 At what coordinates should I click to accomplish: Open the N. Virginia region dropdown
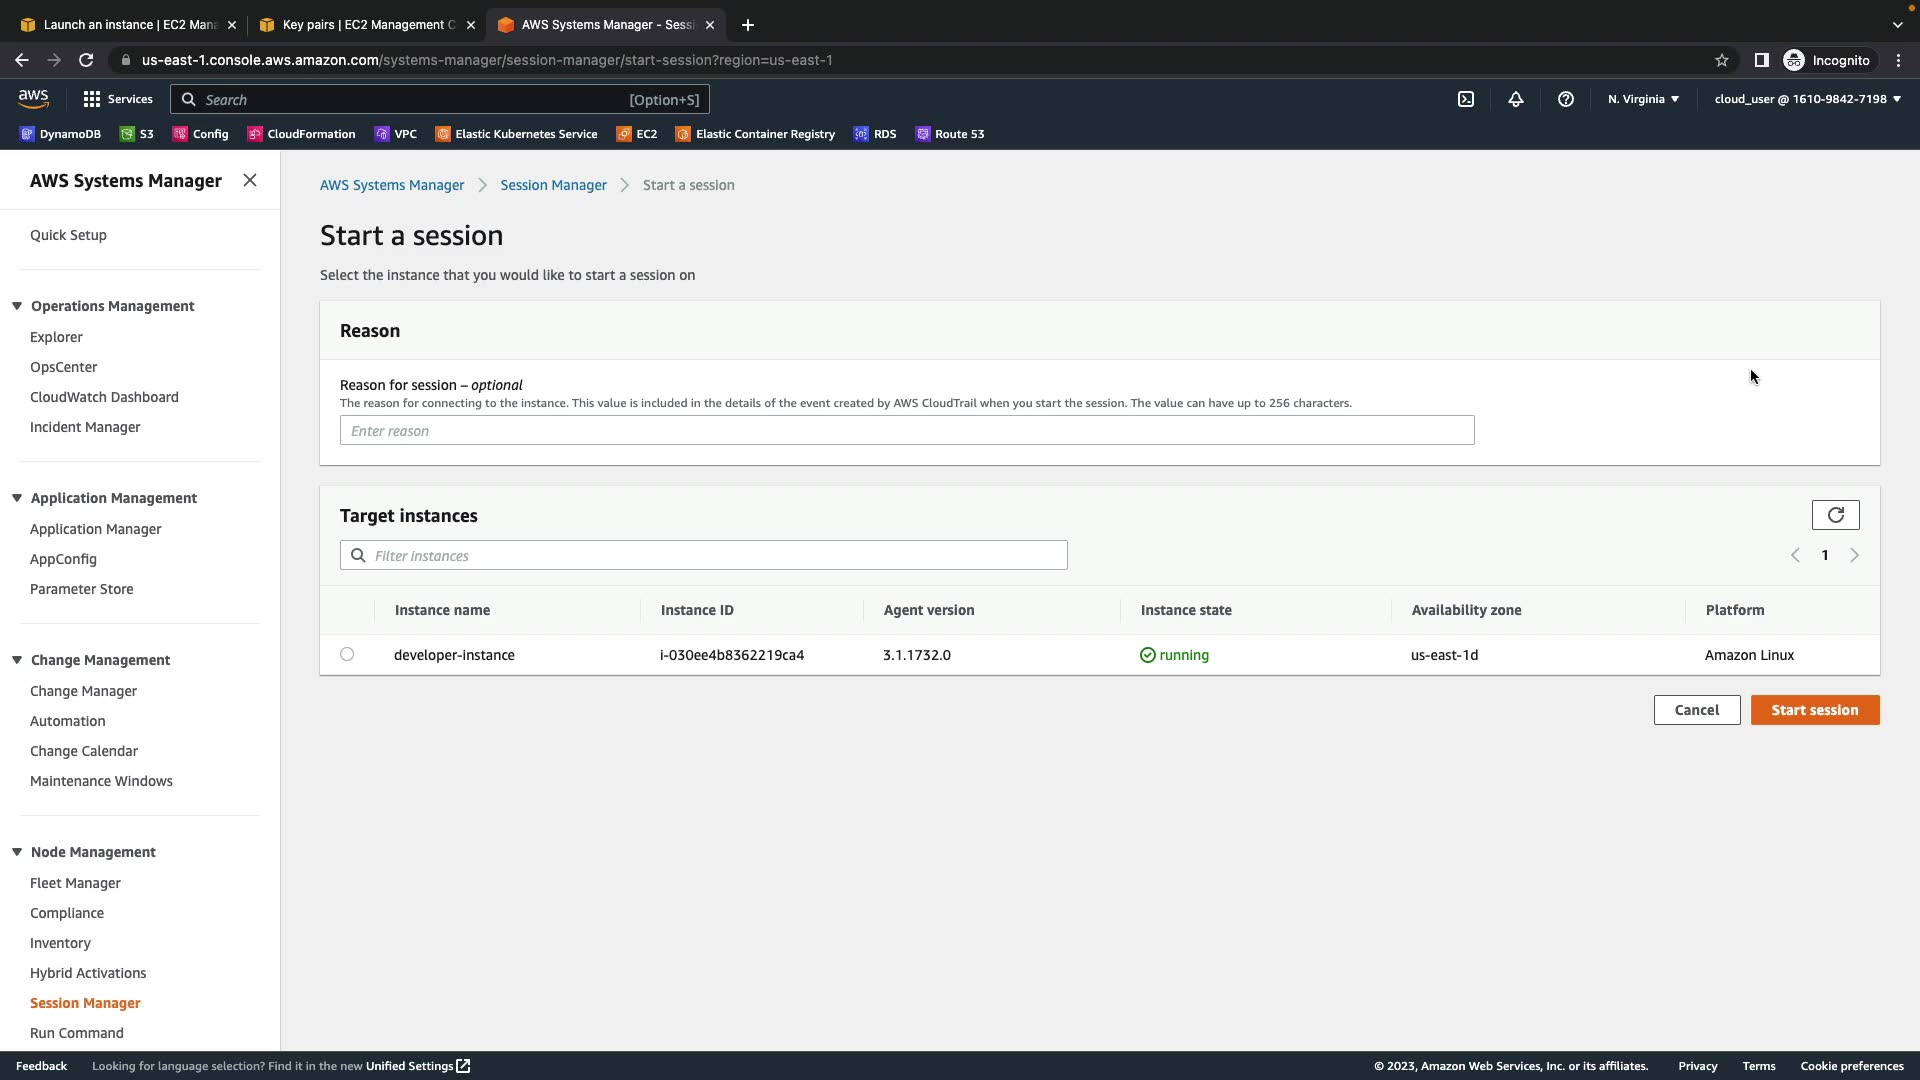tap(1643, 99)
